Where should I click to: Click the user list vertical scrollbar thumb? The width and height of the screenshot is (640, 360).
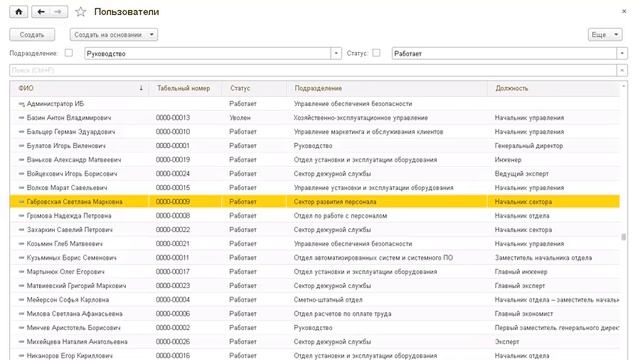pyautogui.click(x=623, y=237)
